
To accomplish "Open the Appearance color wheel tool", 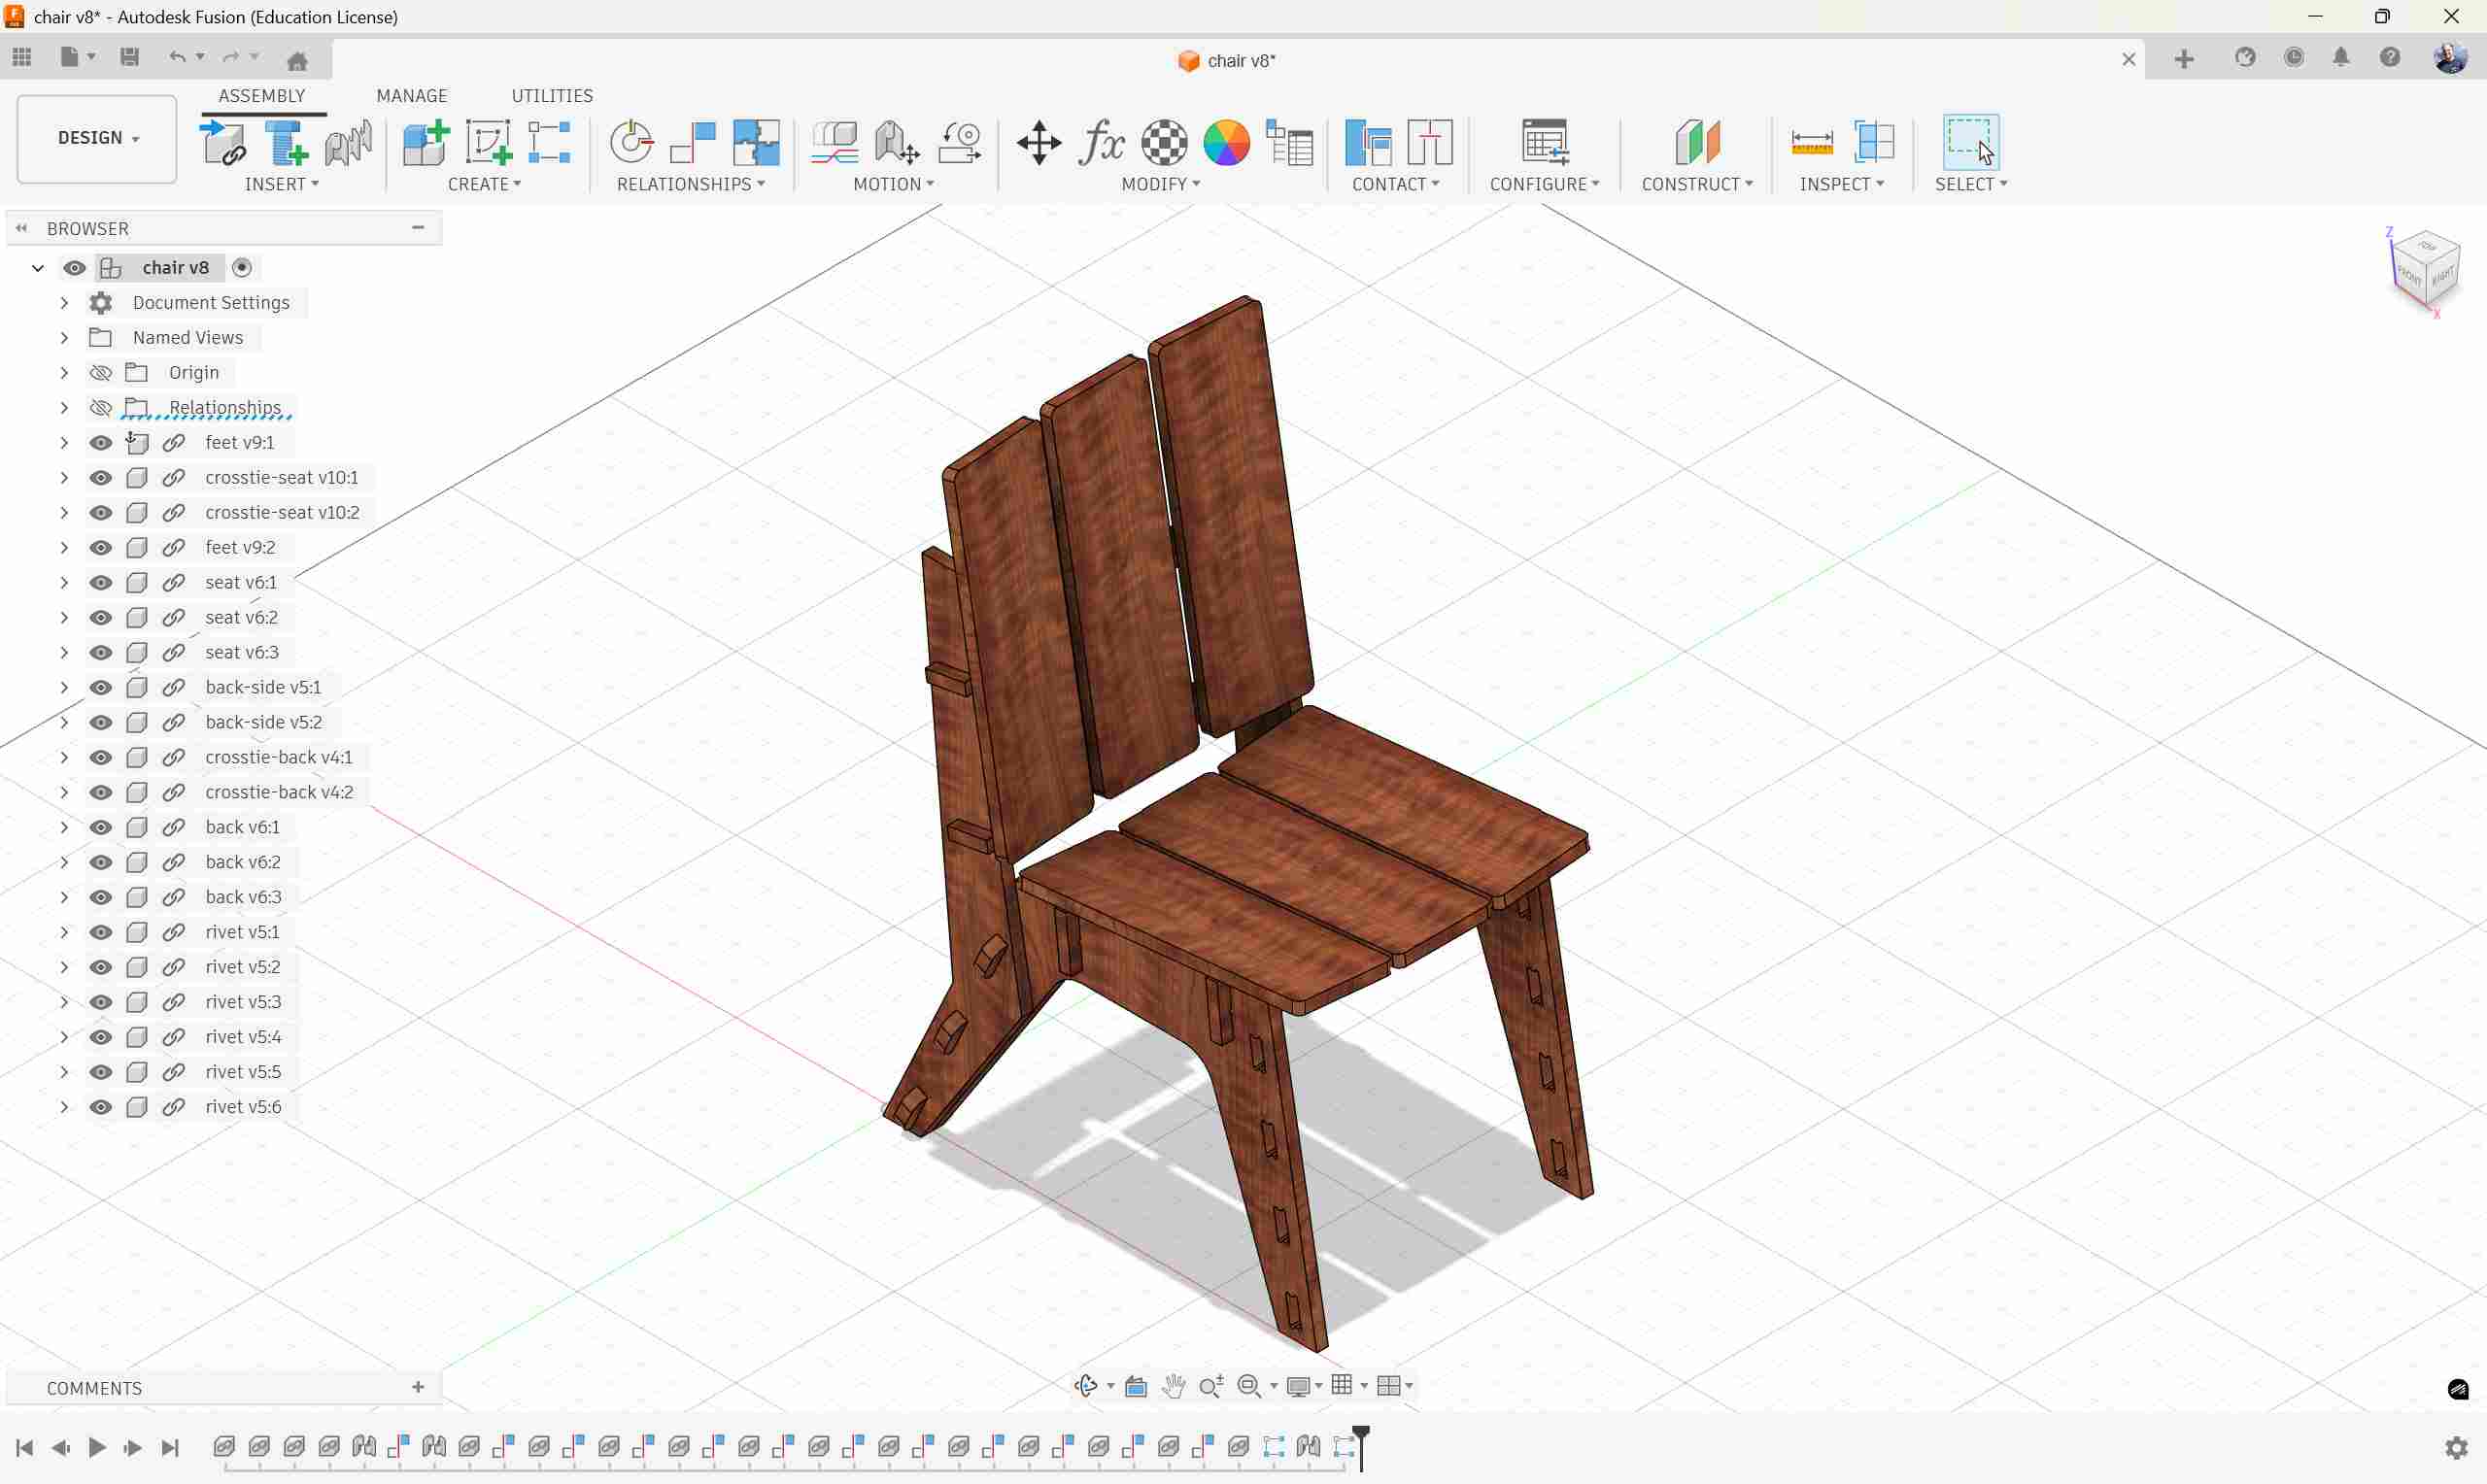I will click(1226, 142).
